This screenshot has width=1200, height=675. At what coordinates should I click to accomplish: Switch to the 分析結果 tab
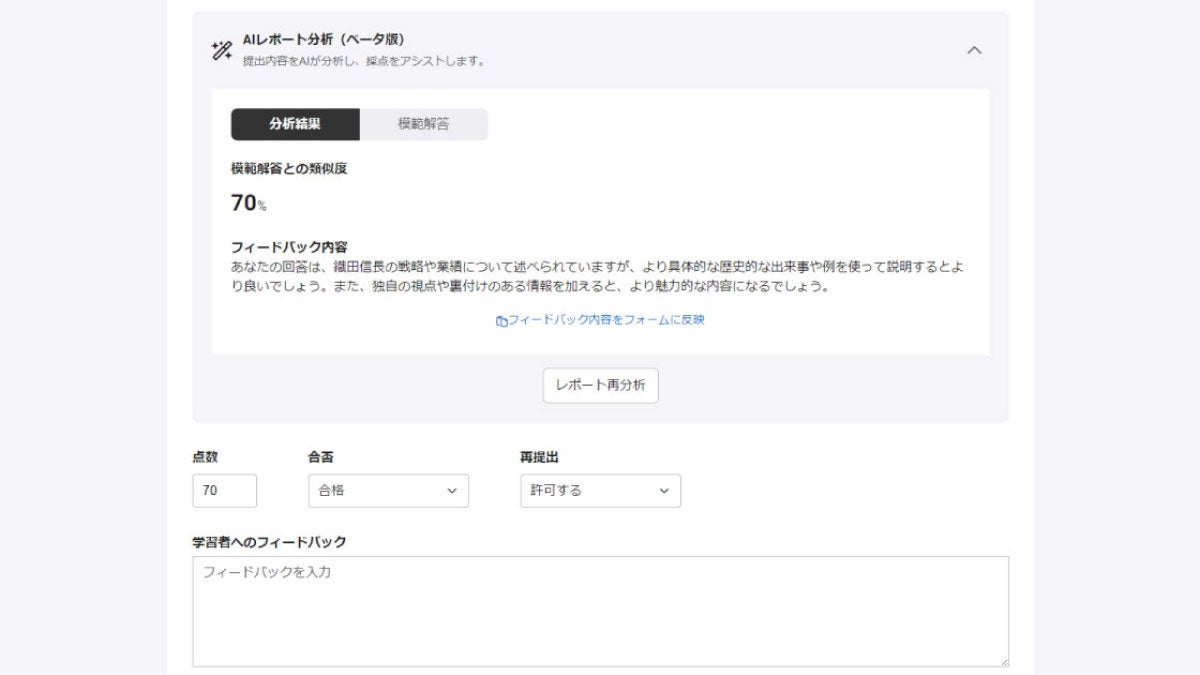coord(295,124)
